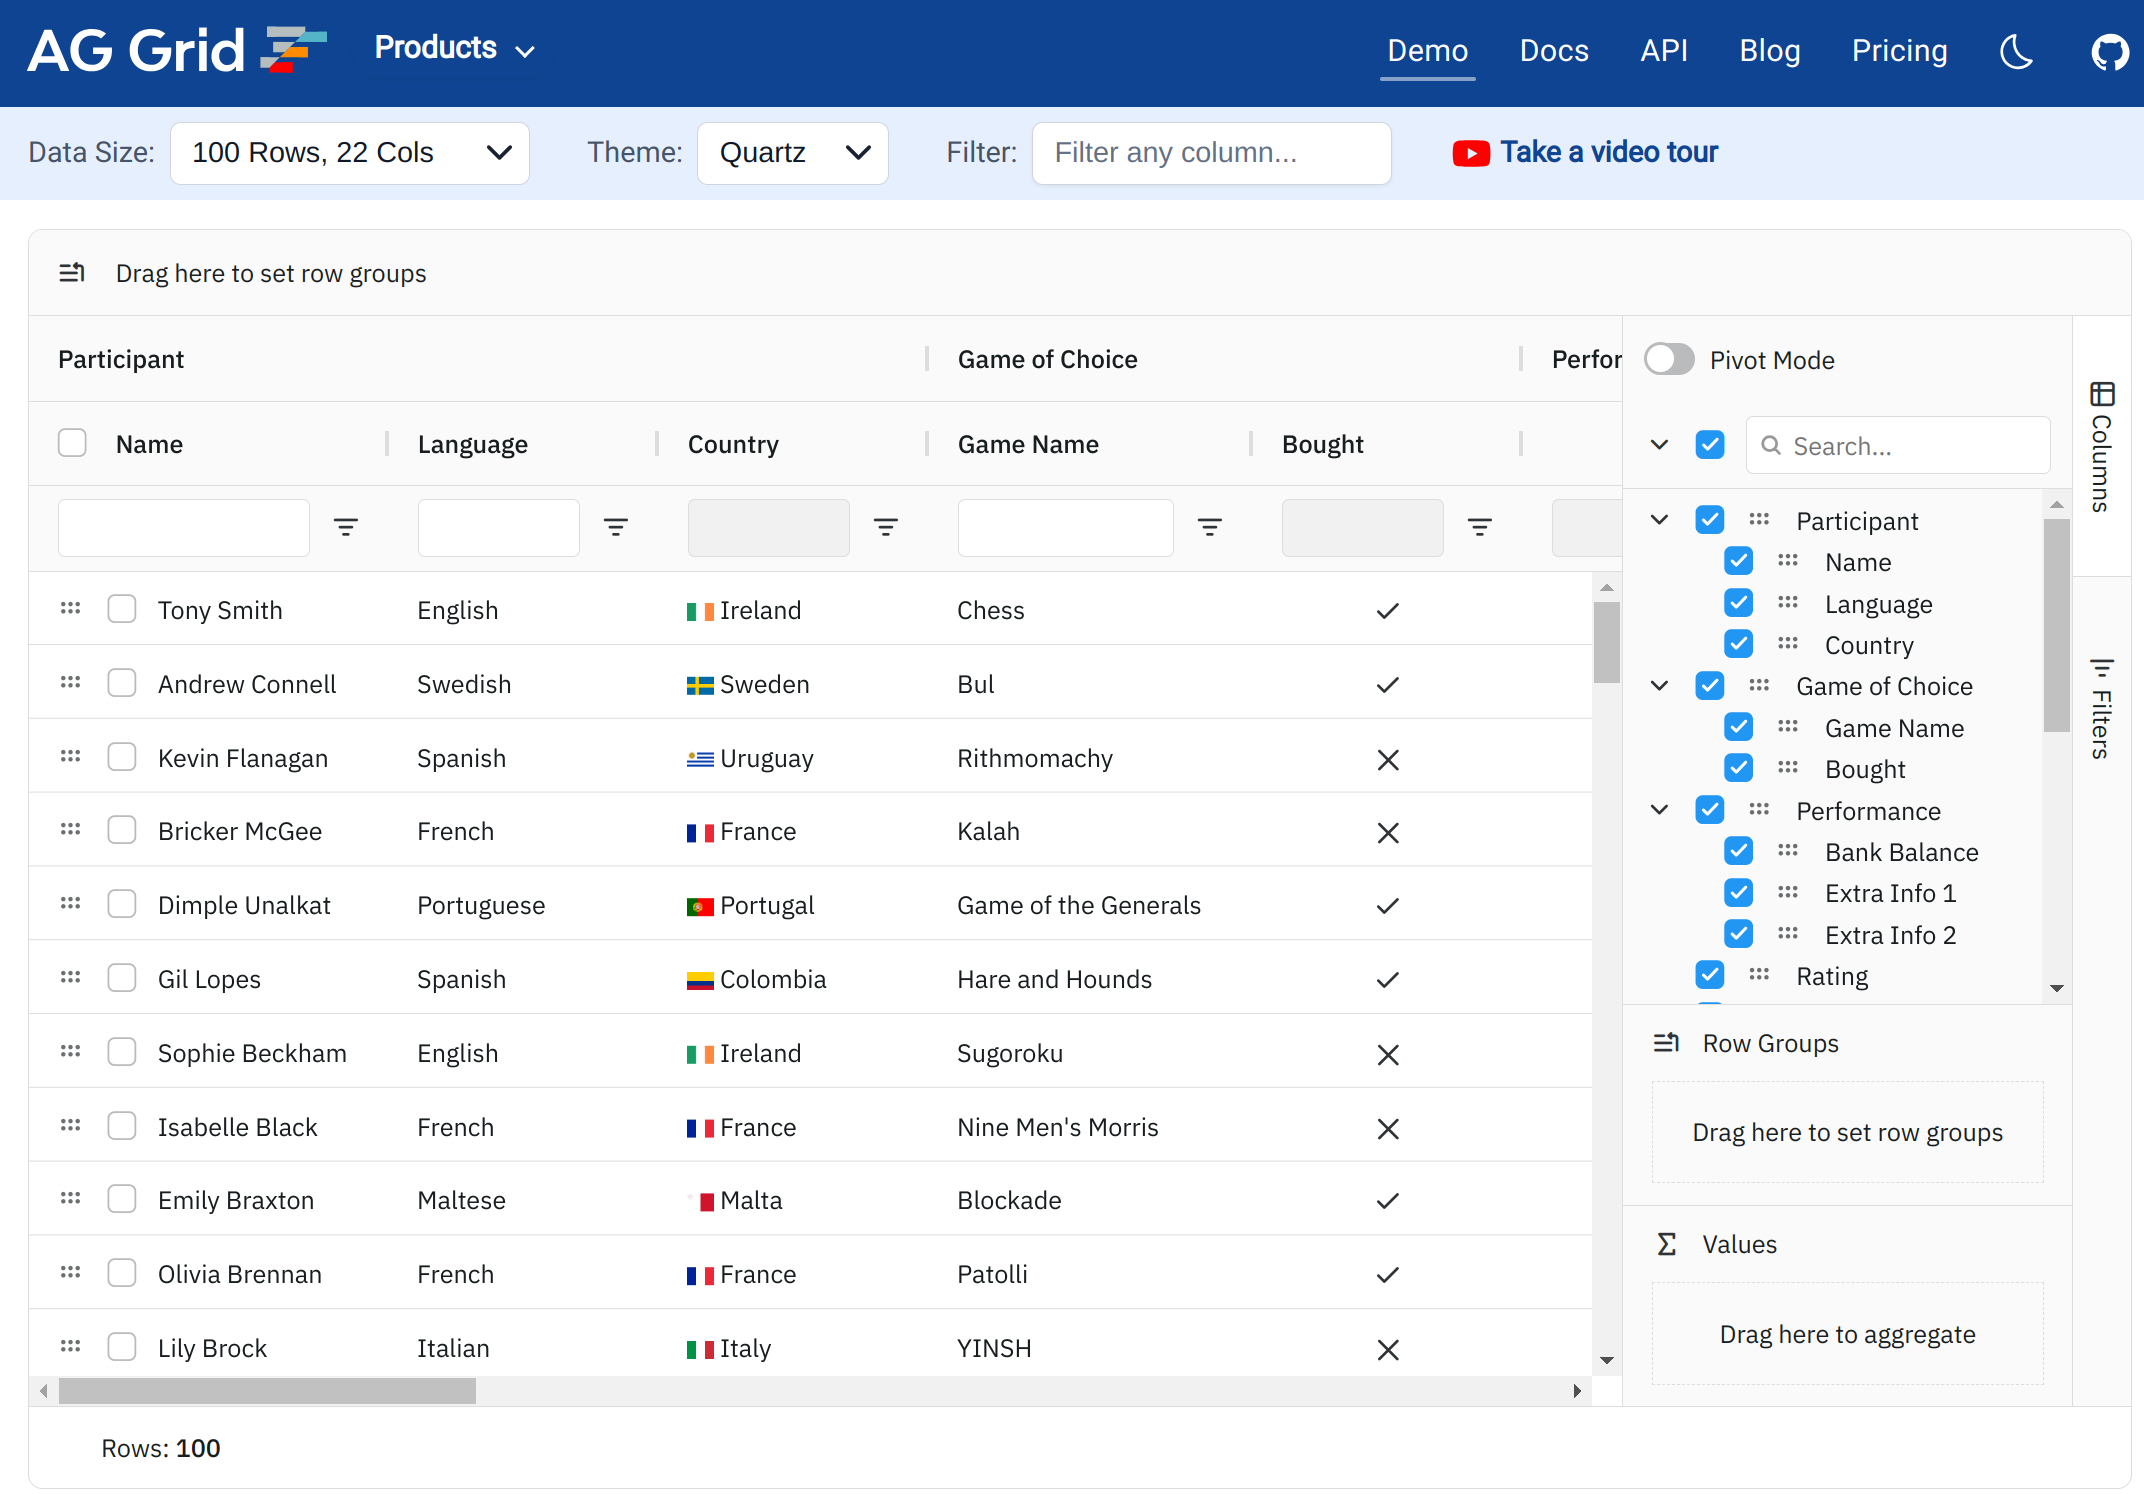The width and height of the screenshot is (2144, 1494).
Task: Open filter menu for Name column
Action: tap(346, 527)
